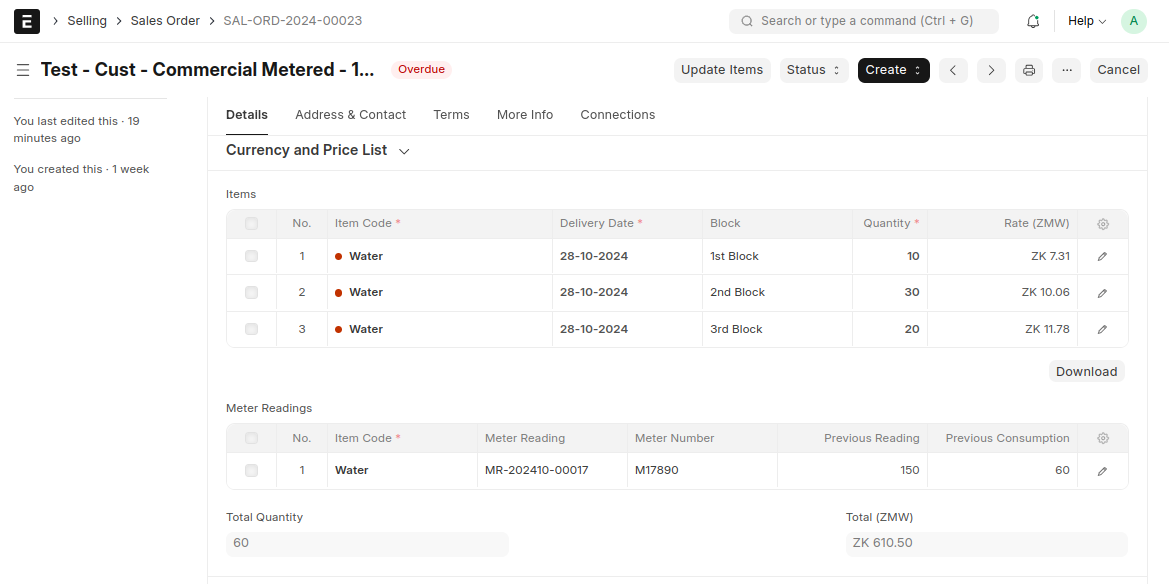Select all rows in Meter Readings

(251, 439)
